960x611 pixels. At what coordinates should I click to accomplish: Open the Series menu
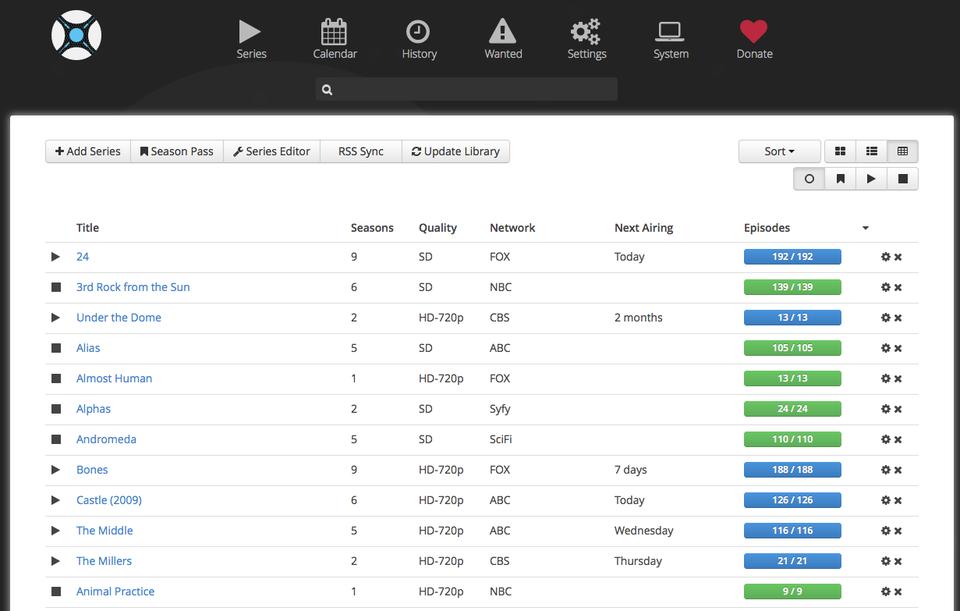pos(251,40)
